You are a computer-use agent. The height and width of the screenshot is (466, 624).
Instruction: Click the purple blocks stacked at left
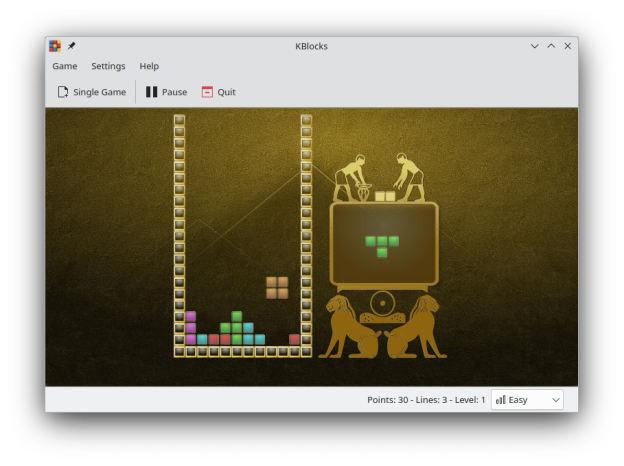(x=191, y=327)
